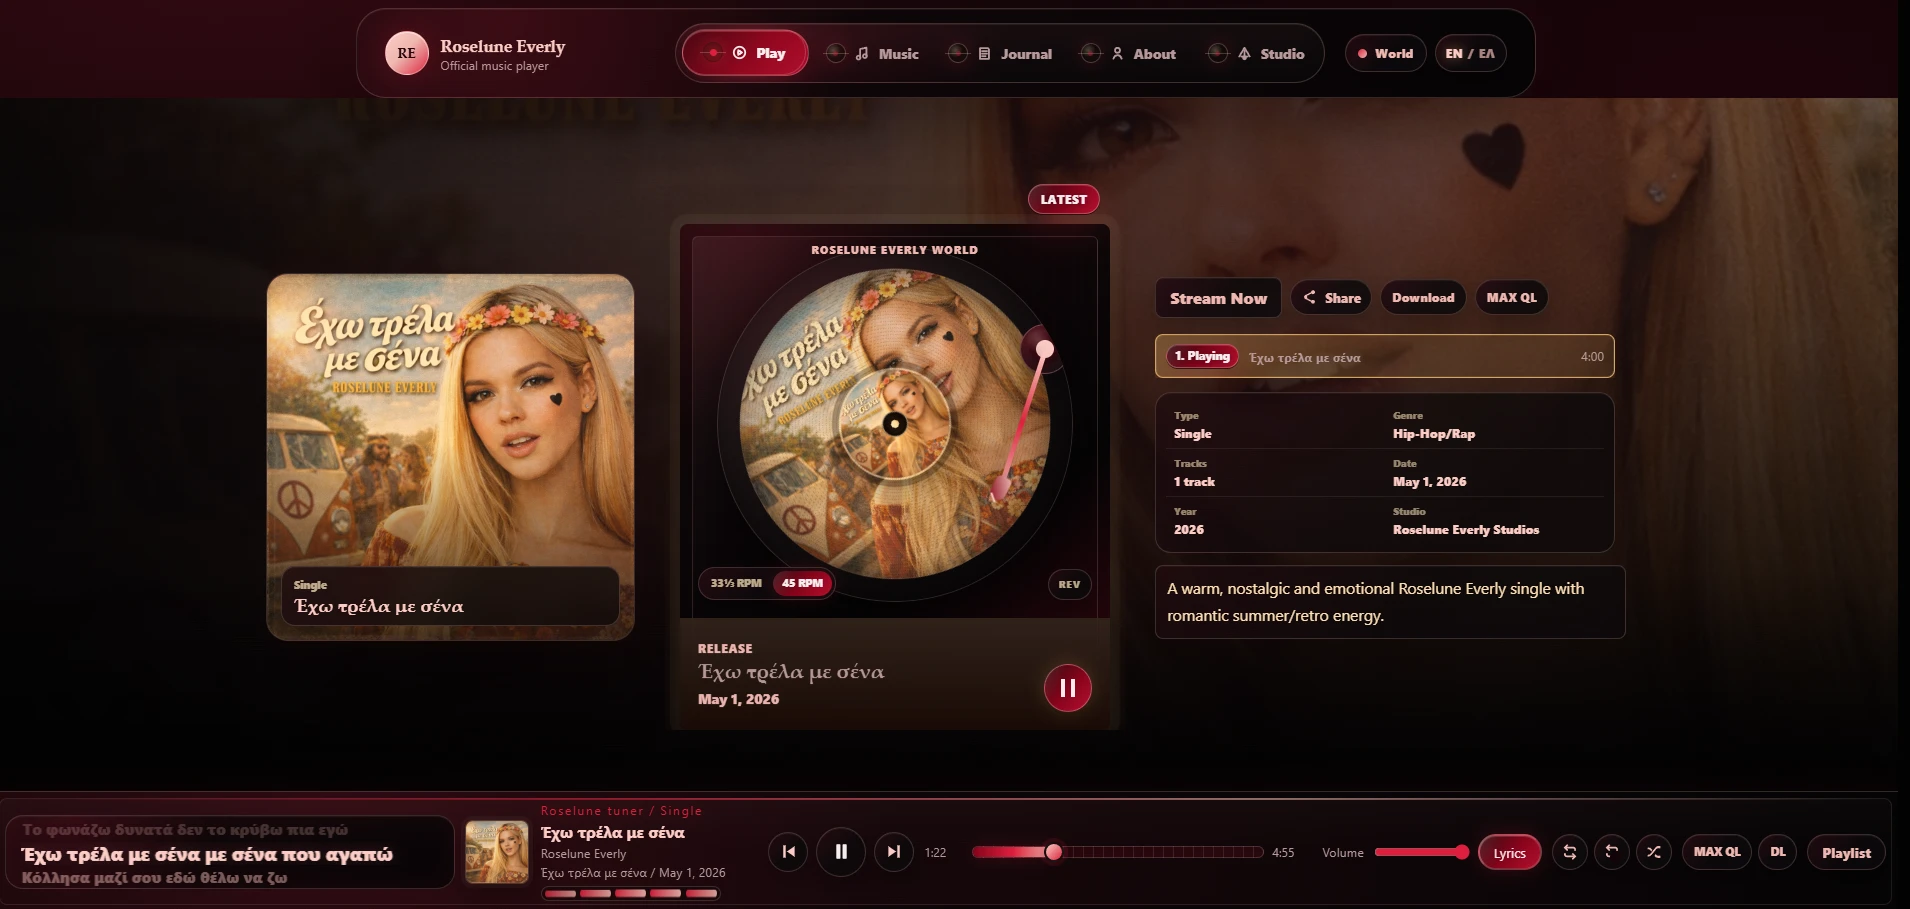Click the '4:00' track duration

[x=1592, y=357]
